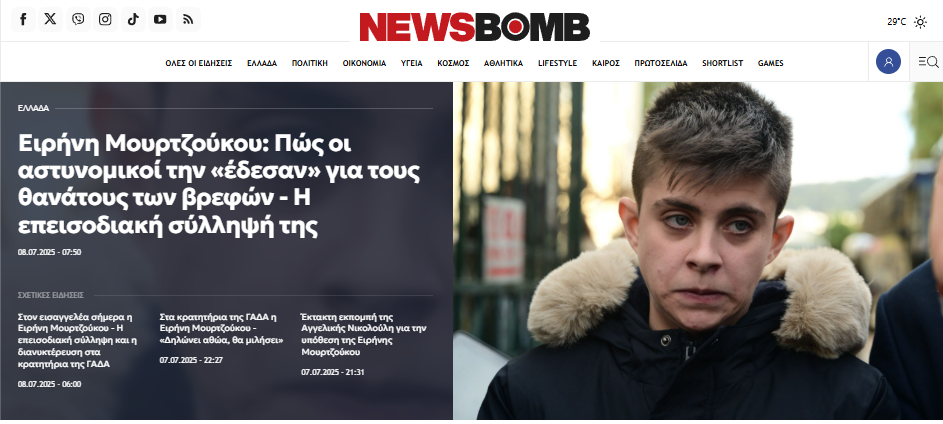Screen dimensions: 943x424
Task: Open the main headline about Ειρήνη Μουρτζούκου
Action: point(220,185)
